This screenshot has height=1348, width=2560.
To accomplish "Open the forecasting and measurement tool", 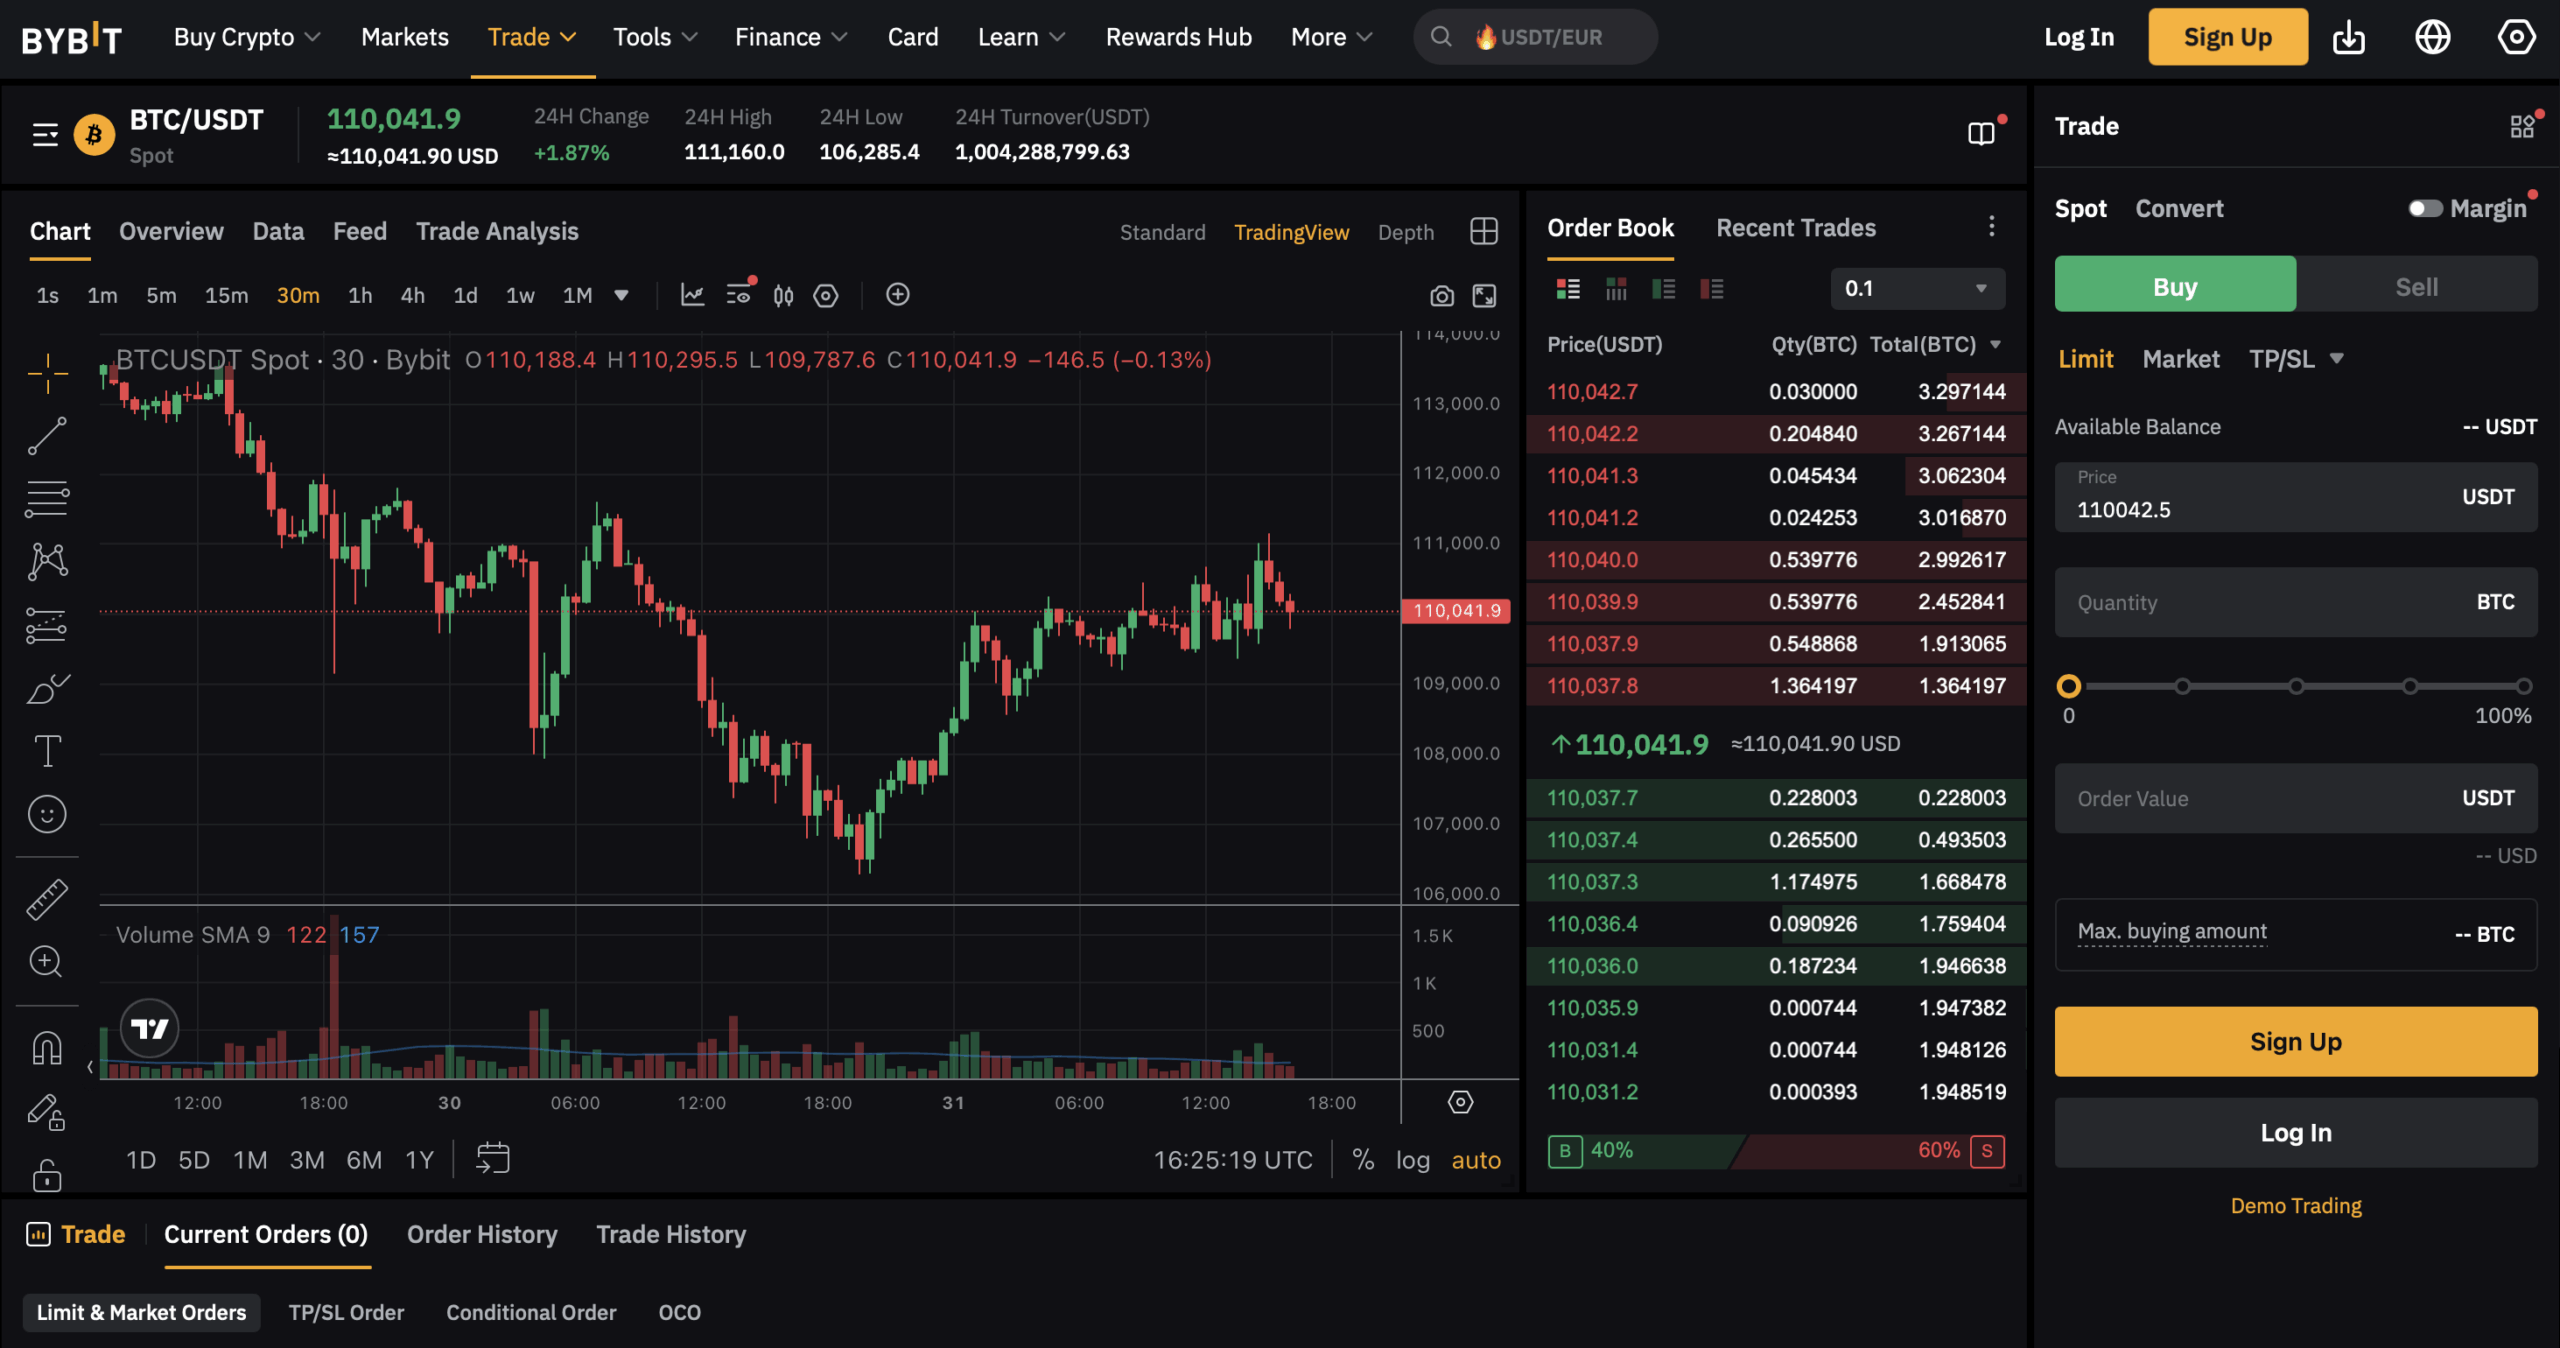I will [47, 625].
